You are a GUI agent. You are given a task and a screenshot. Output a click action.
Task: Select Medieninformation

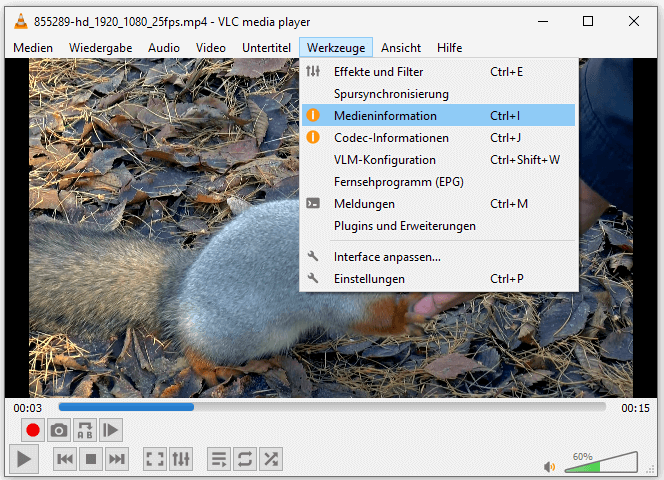point(438,116)
